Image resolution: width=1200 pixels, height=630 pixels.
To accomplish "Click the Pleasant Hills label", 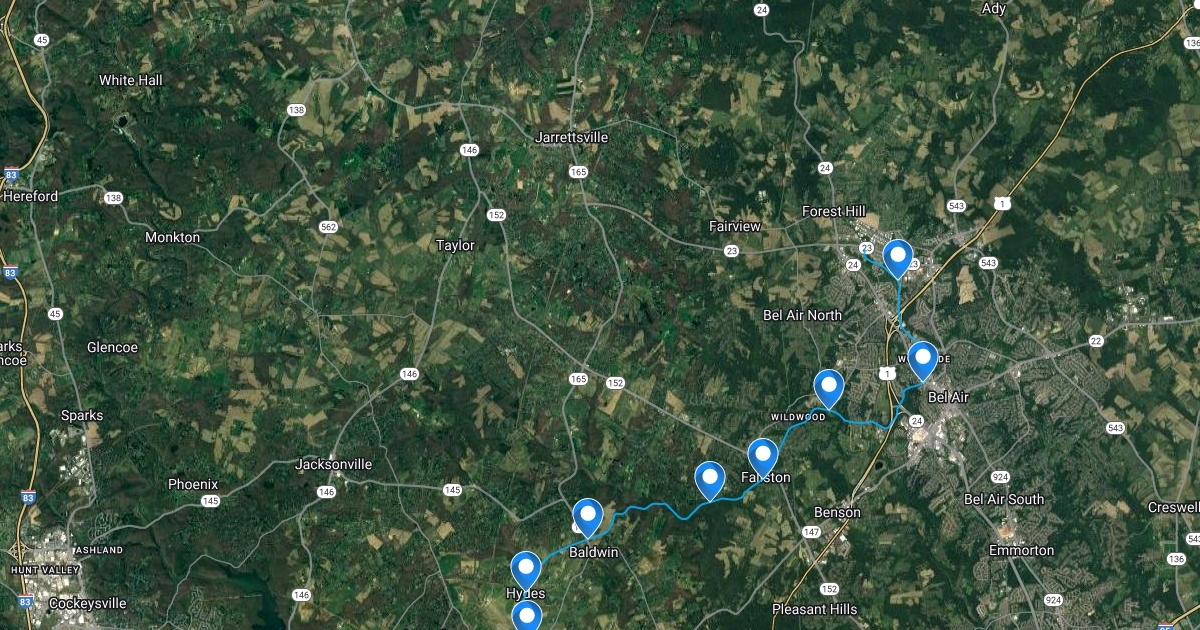I will tap(815, 608).
